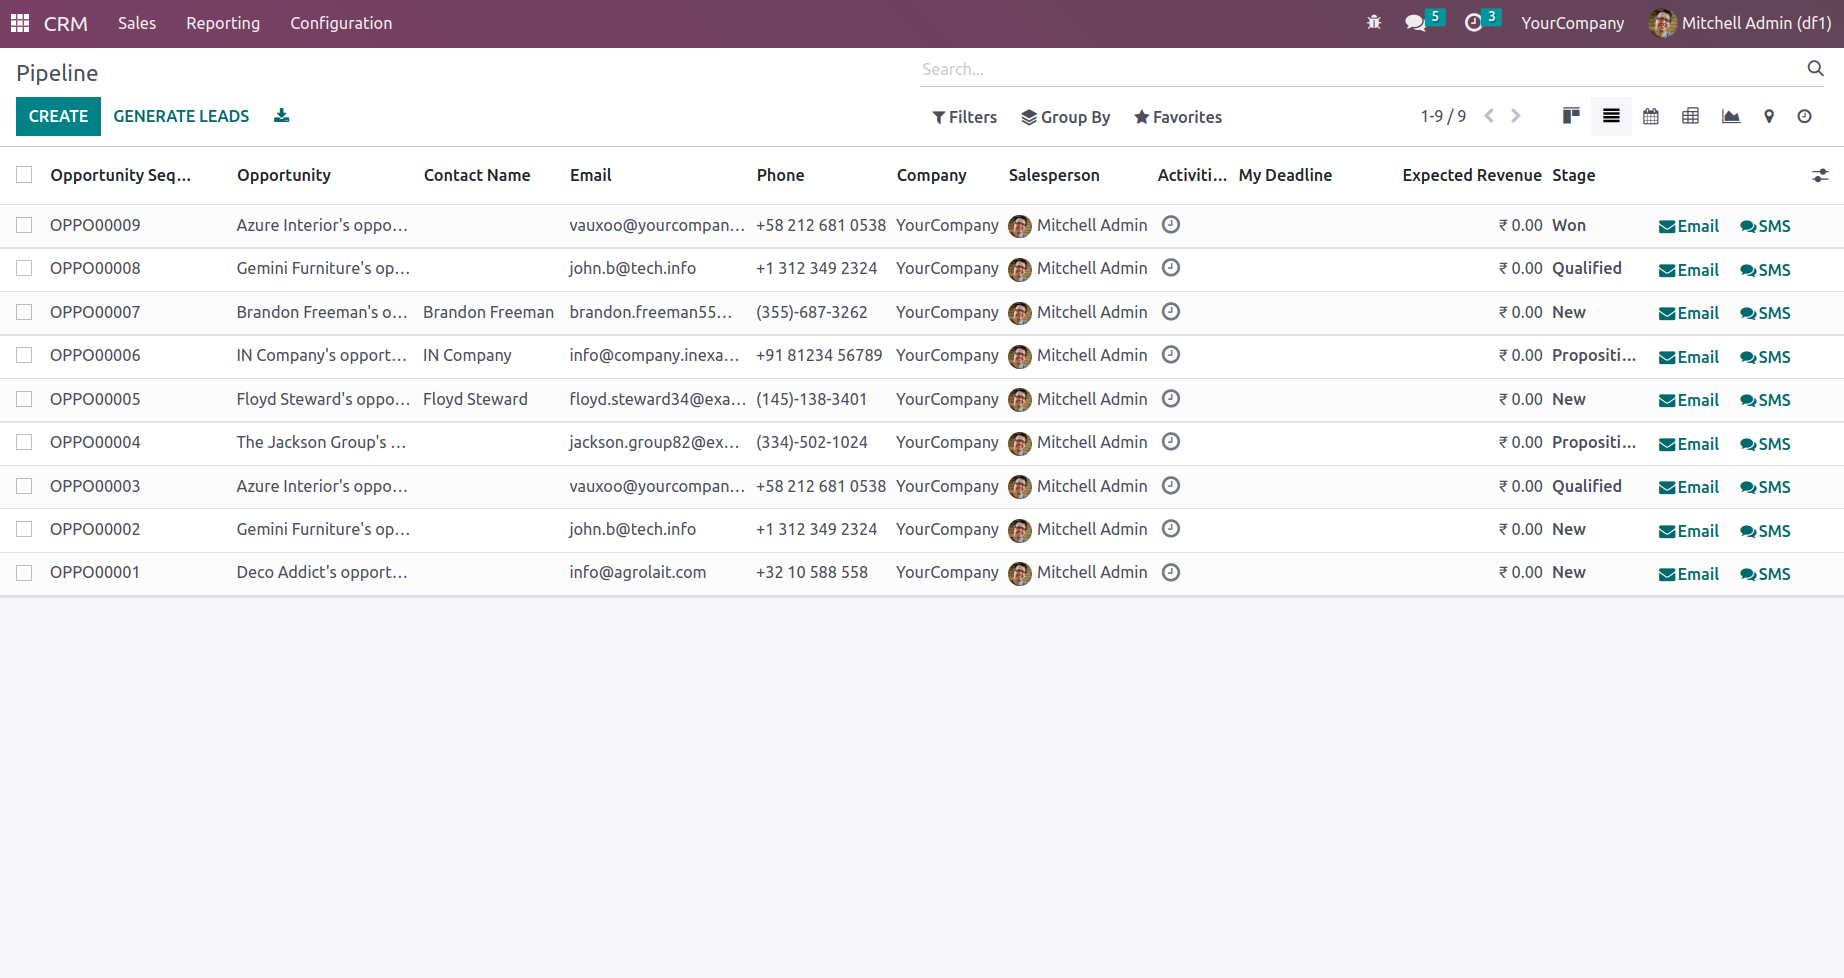Click Email button for OPPO00002
The image size is (1844, 978).
point(1689,531)
